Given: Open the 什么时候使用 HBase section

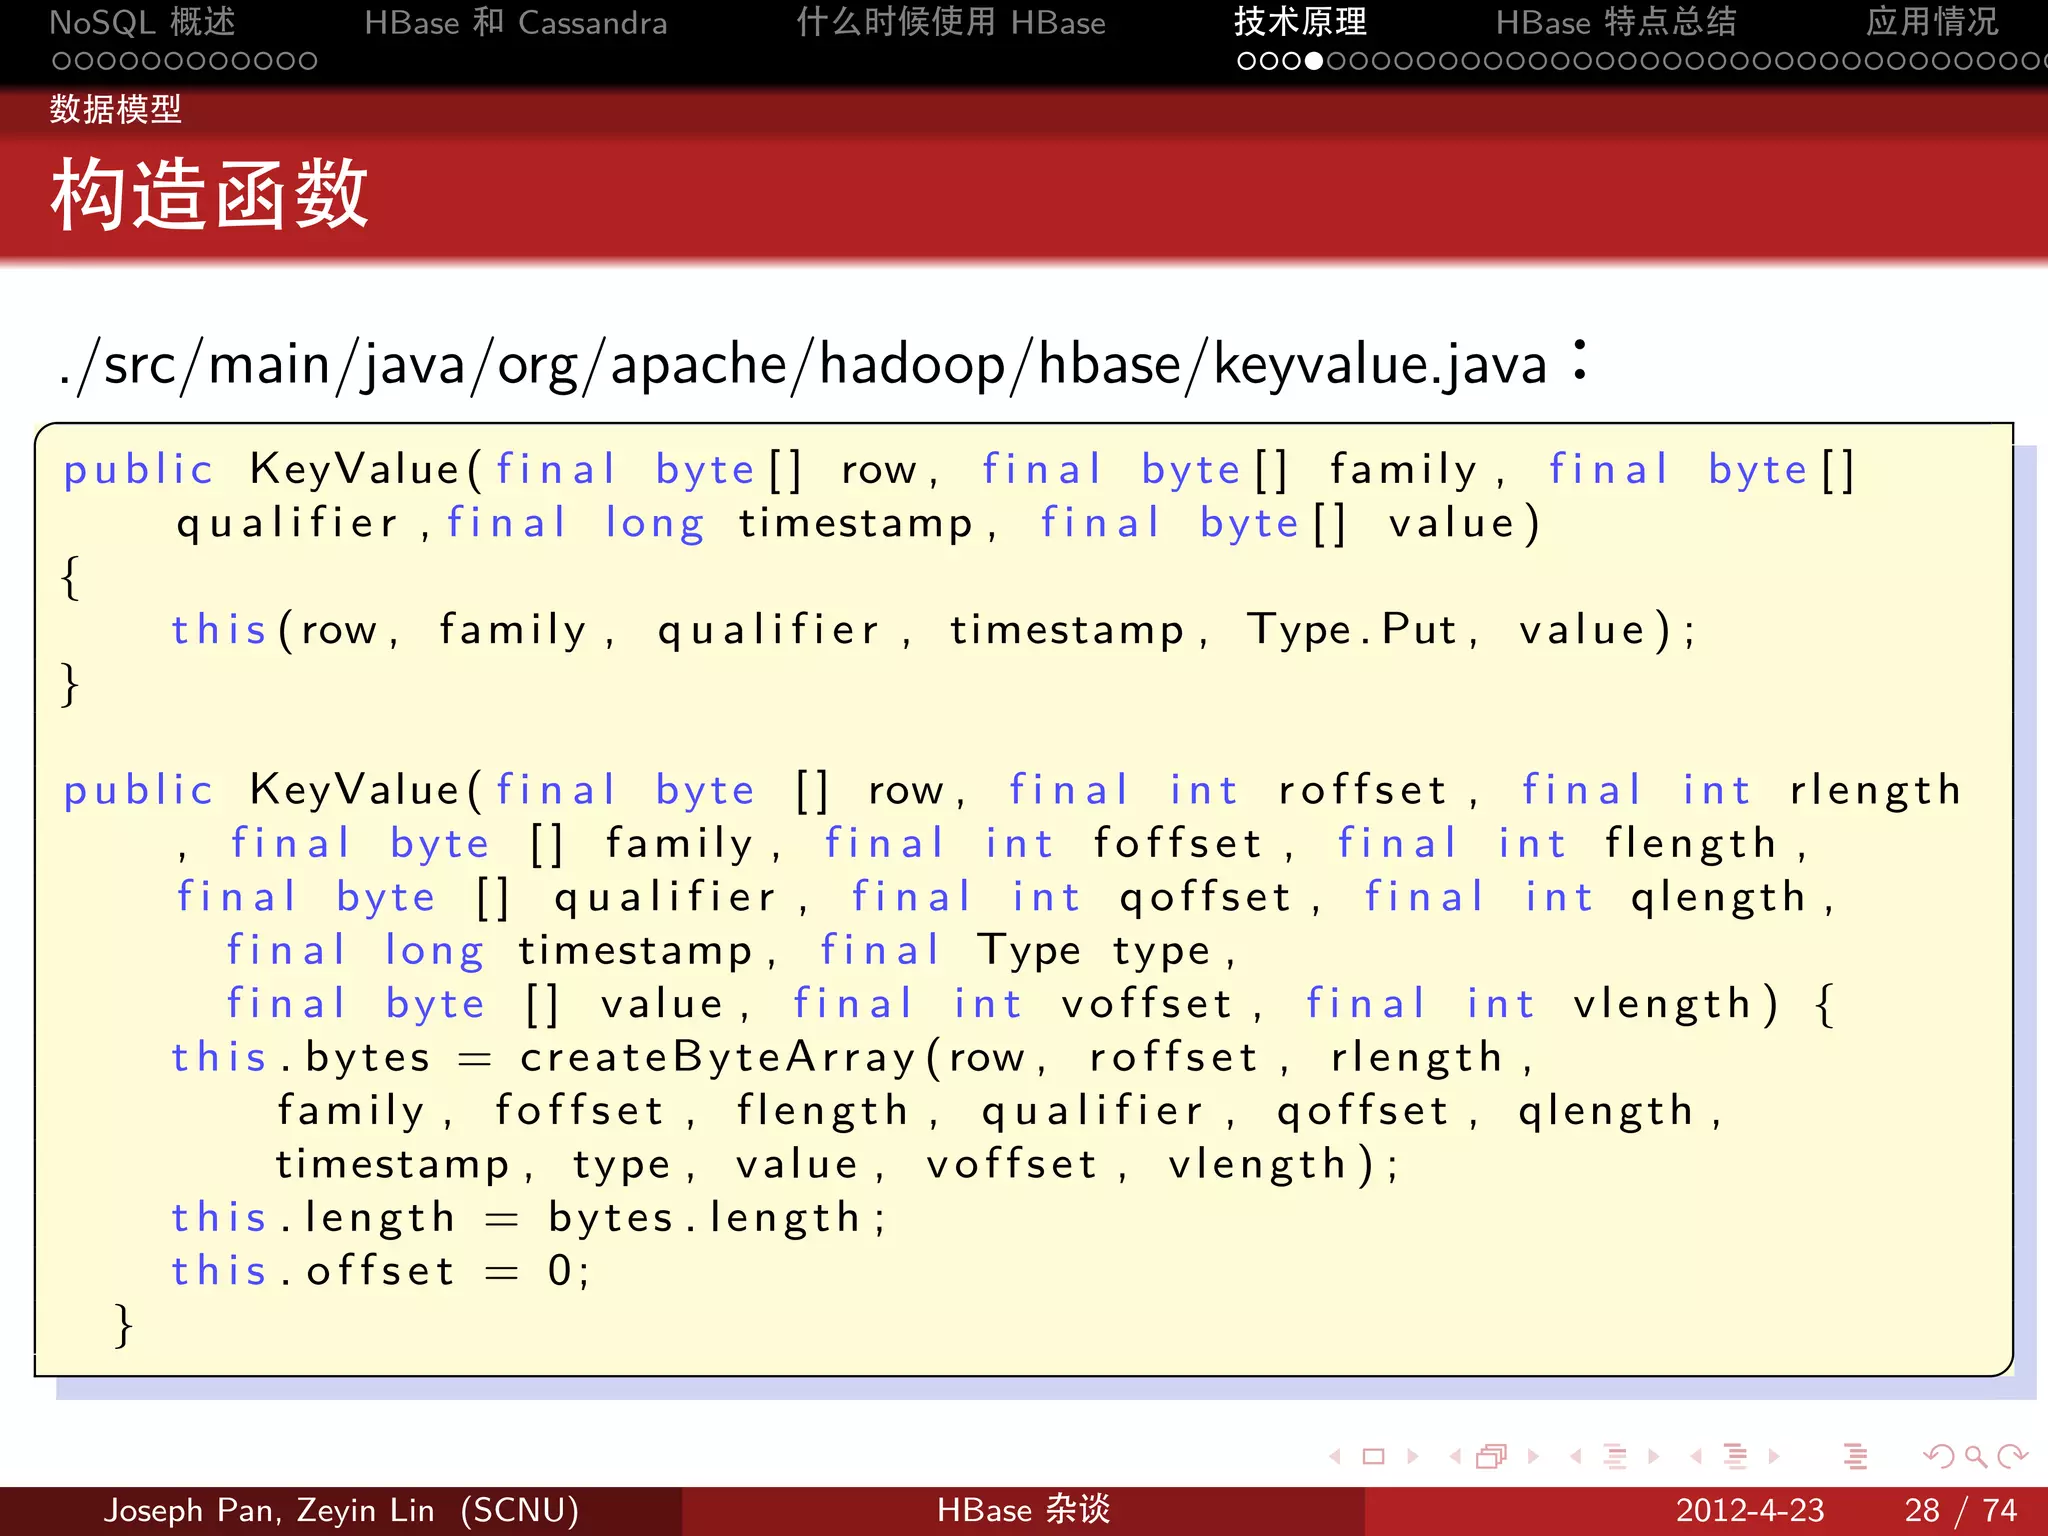Looking at the screenshot, I should click(x=951, y=22).
